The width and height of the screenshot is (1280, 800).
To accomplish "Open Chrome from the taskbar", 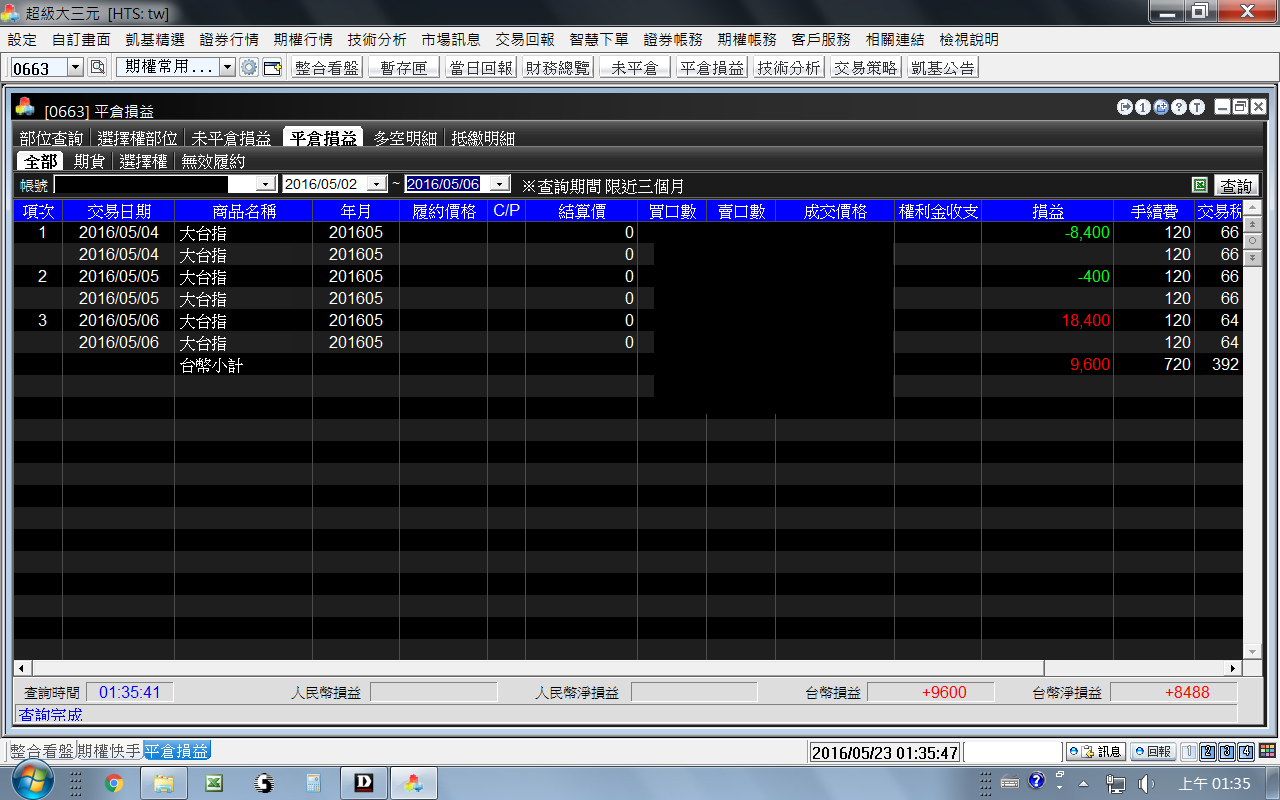I will point(114,783).
